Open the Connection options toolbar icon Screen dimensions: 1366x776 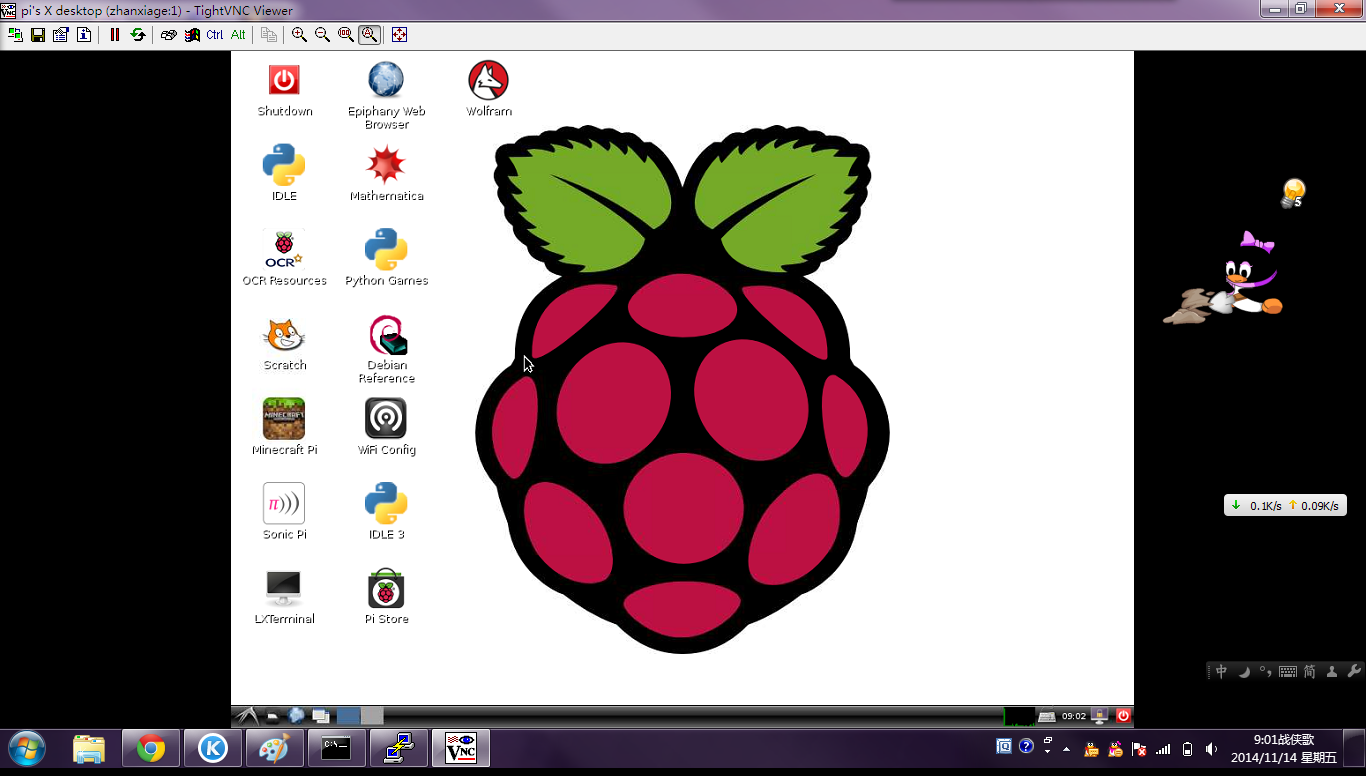[60, 35]
